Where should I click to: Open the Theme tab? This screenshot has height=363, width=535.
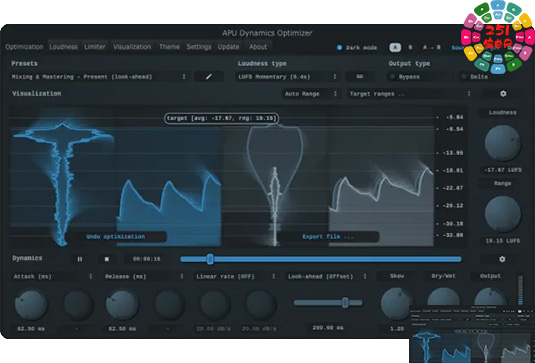coord(169,47)
